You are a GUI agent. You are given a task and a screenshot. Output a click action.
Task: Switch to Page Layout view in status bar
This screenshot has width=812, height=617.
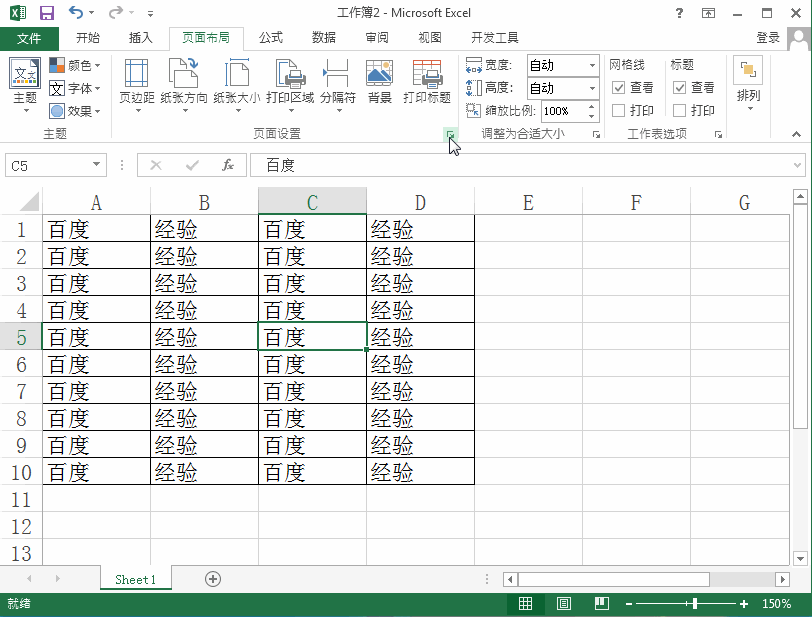[563, 604]
